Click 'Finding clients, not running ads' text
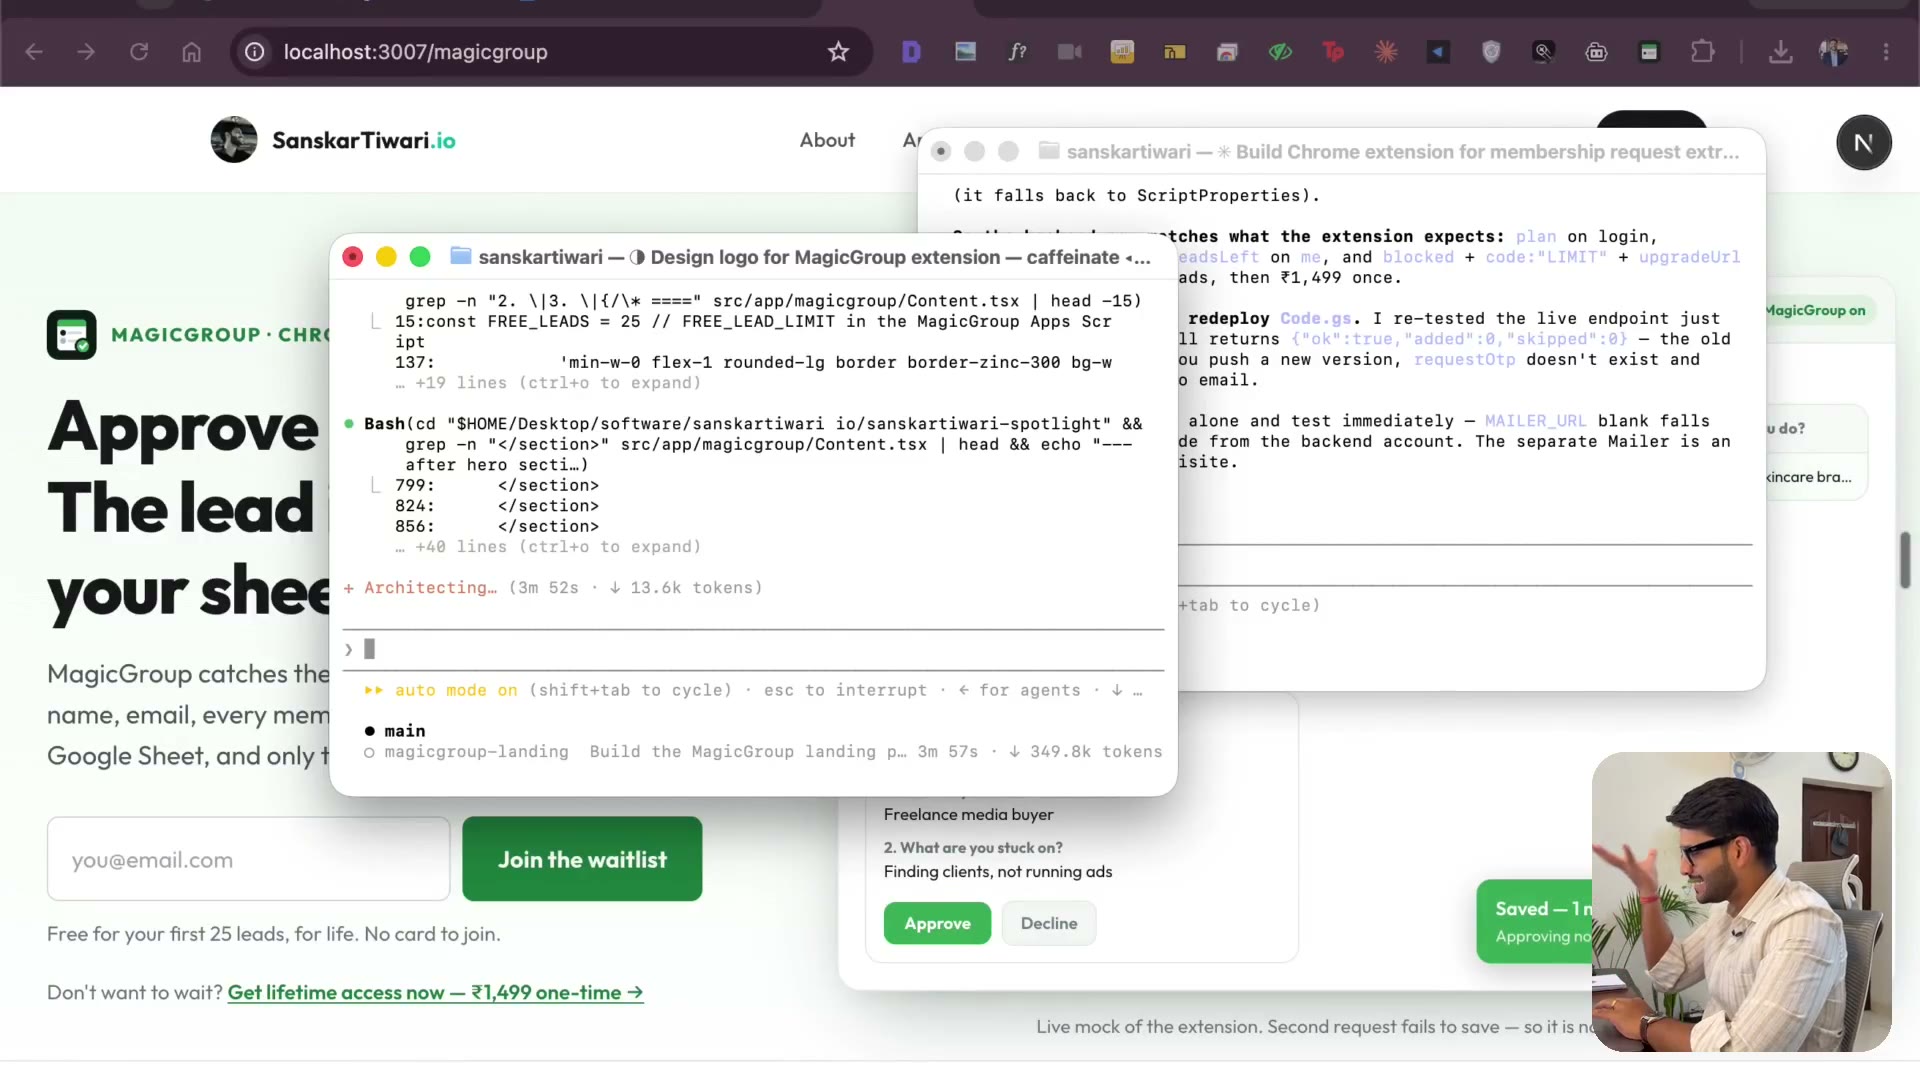 (x=997, y=871)
